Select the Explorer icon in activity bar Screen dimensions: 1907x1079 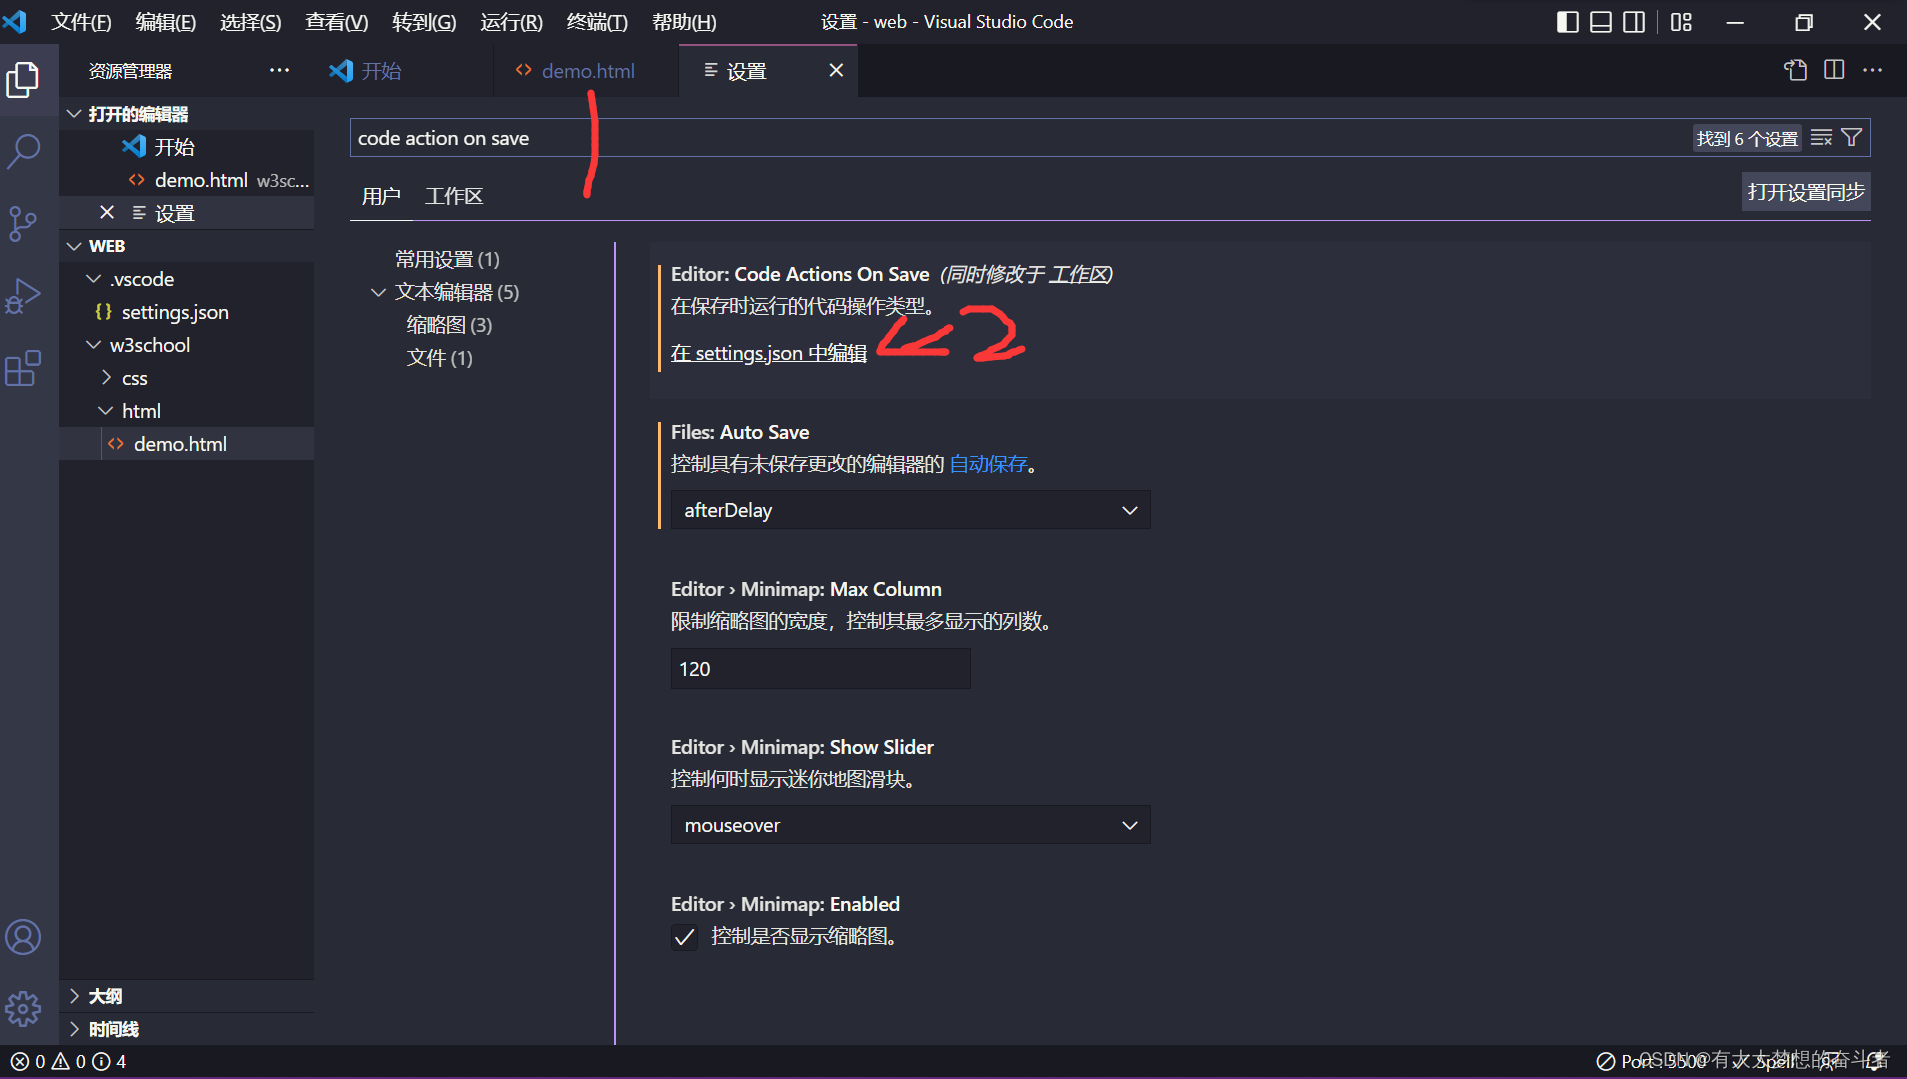point(24,79)
